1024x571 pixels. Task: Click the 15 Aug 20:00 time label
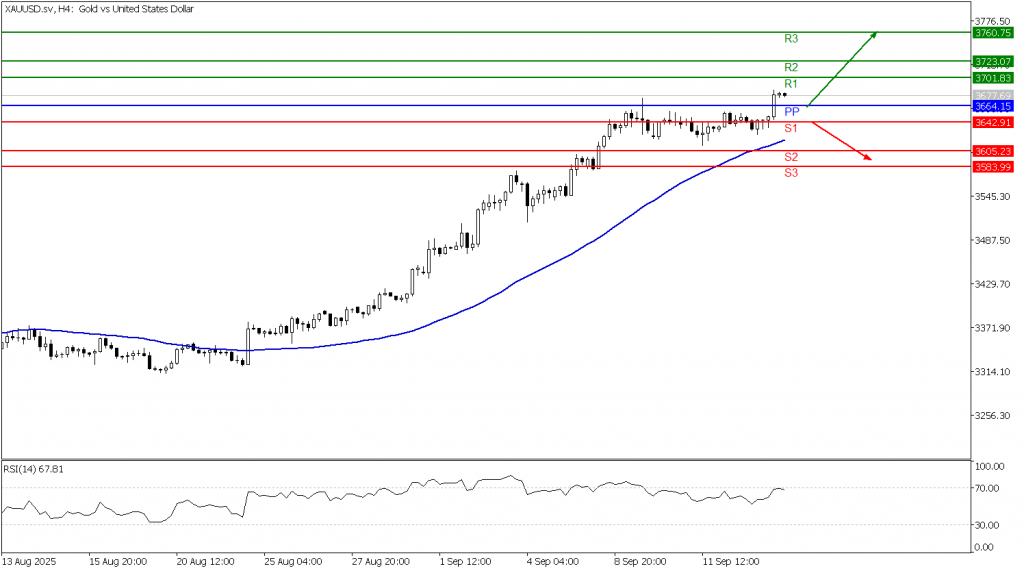(x=118, y=562)
